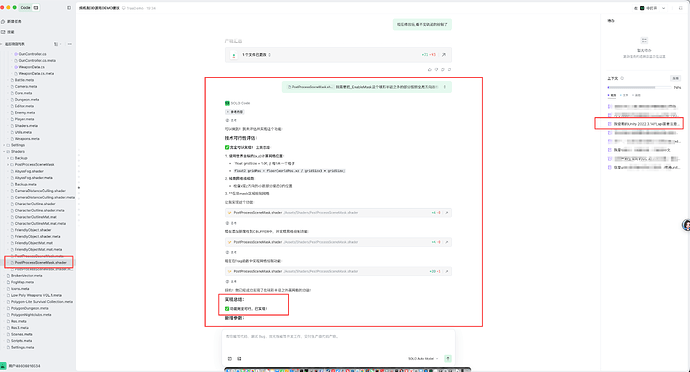Send message with green arrow button
690x372 pixels.
tap(448, 359)
